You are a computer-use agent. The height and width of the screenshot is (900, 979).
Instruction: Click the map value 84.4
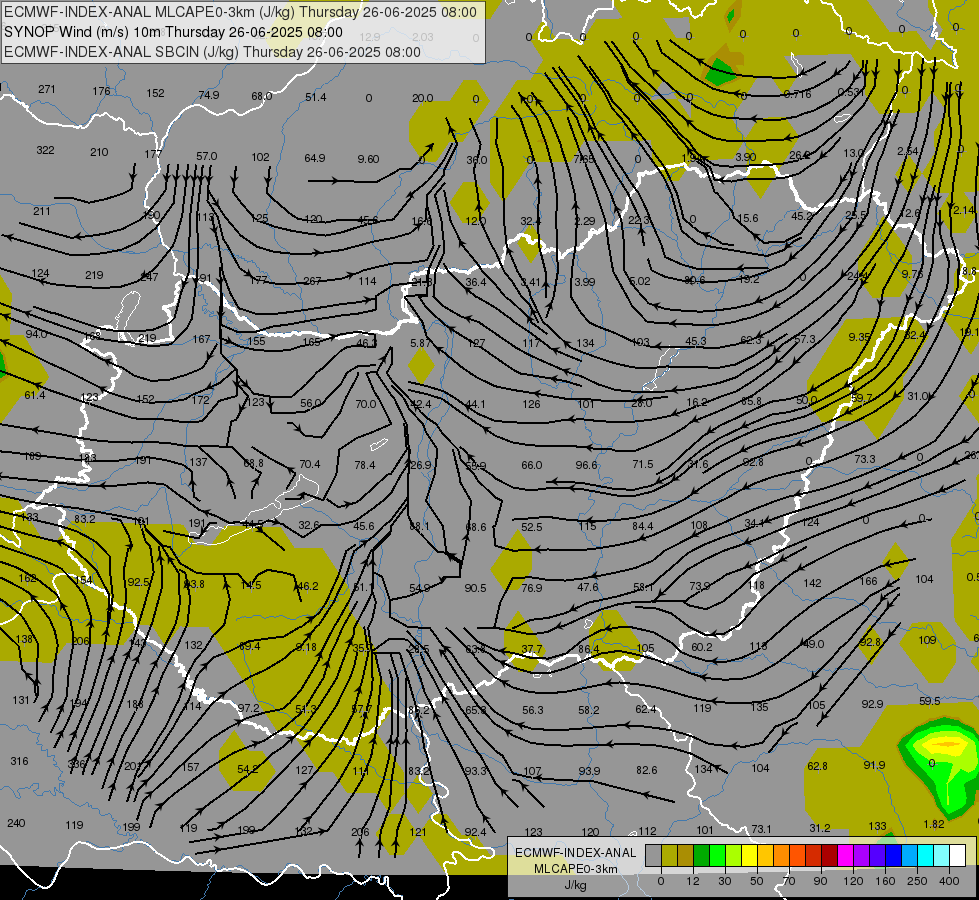(642, 527)
